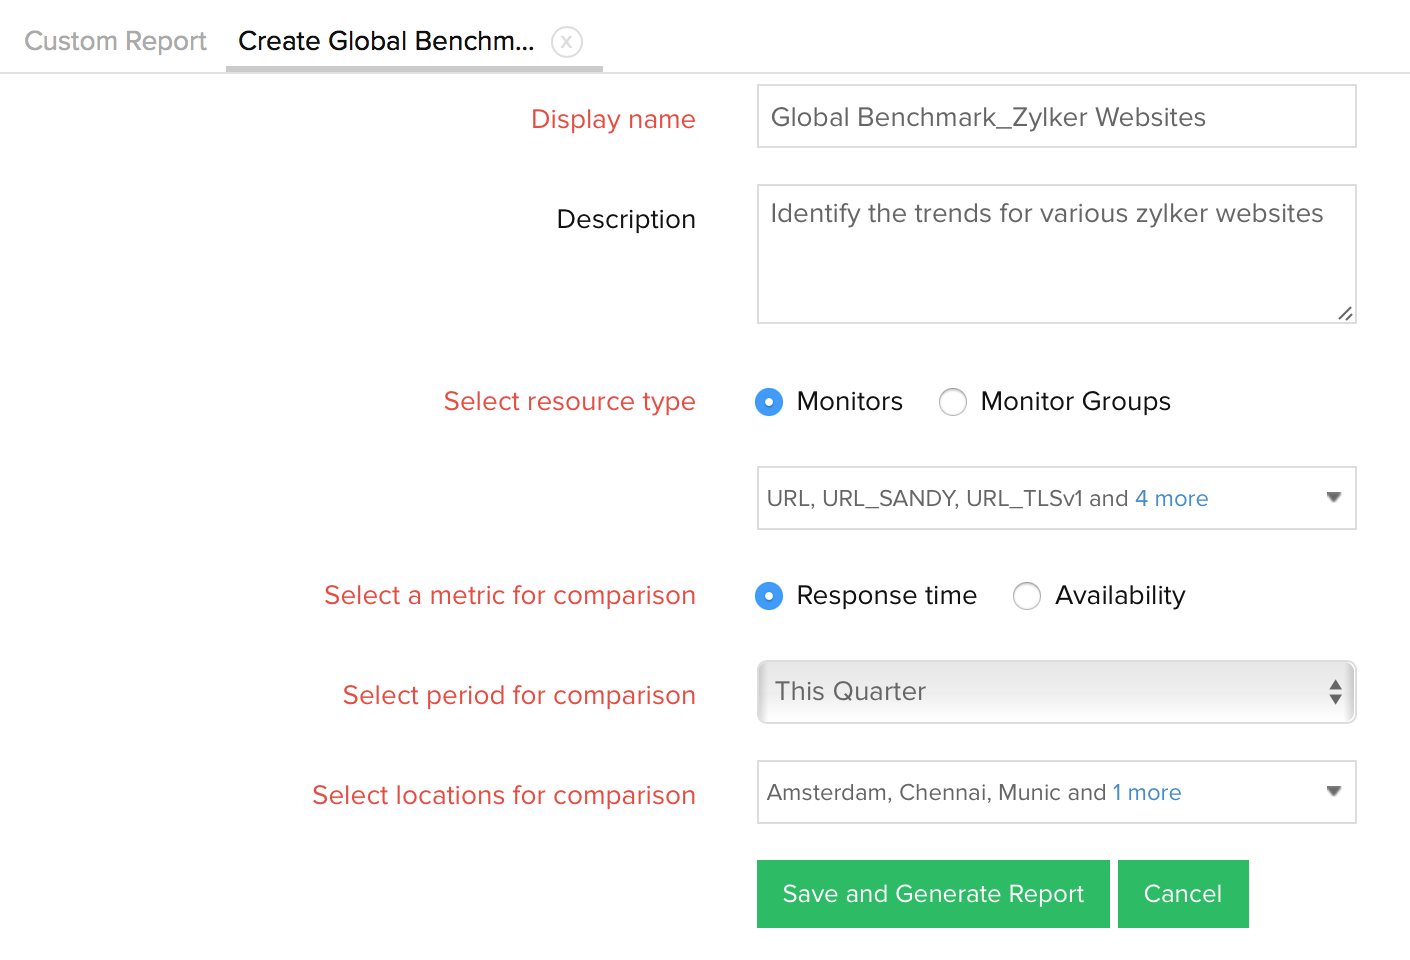The width and height of the screenshot is (1410, 960).
Task: Click the period selector up-down arrows
Action: [1335, 692]
